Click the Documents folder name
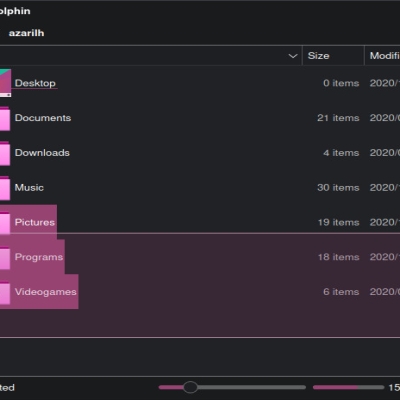 (43, 118)
